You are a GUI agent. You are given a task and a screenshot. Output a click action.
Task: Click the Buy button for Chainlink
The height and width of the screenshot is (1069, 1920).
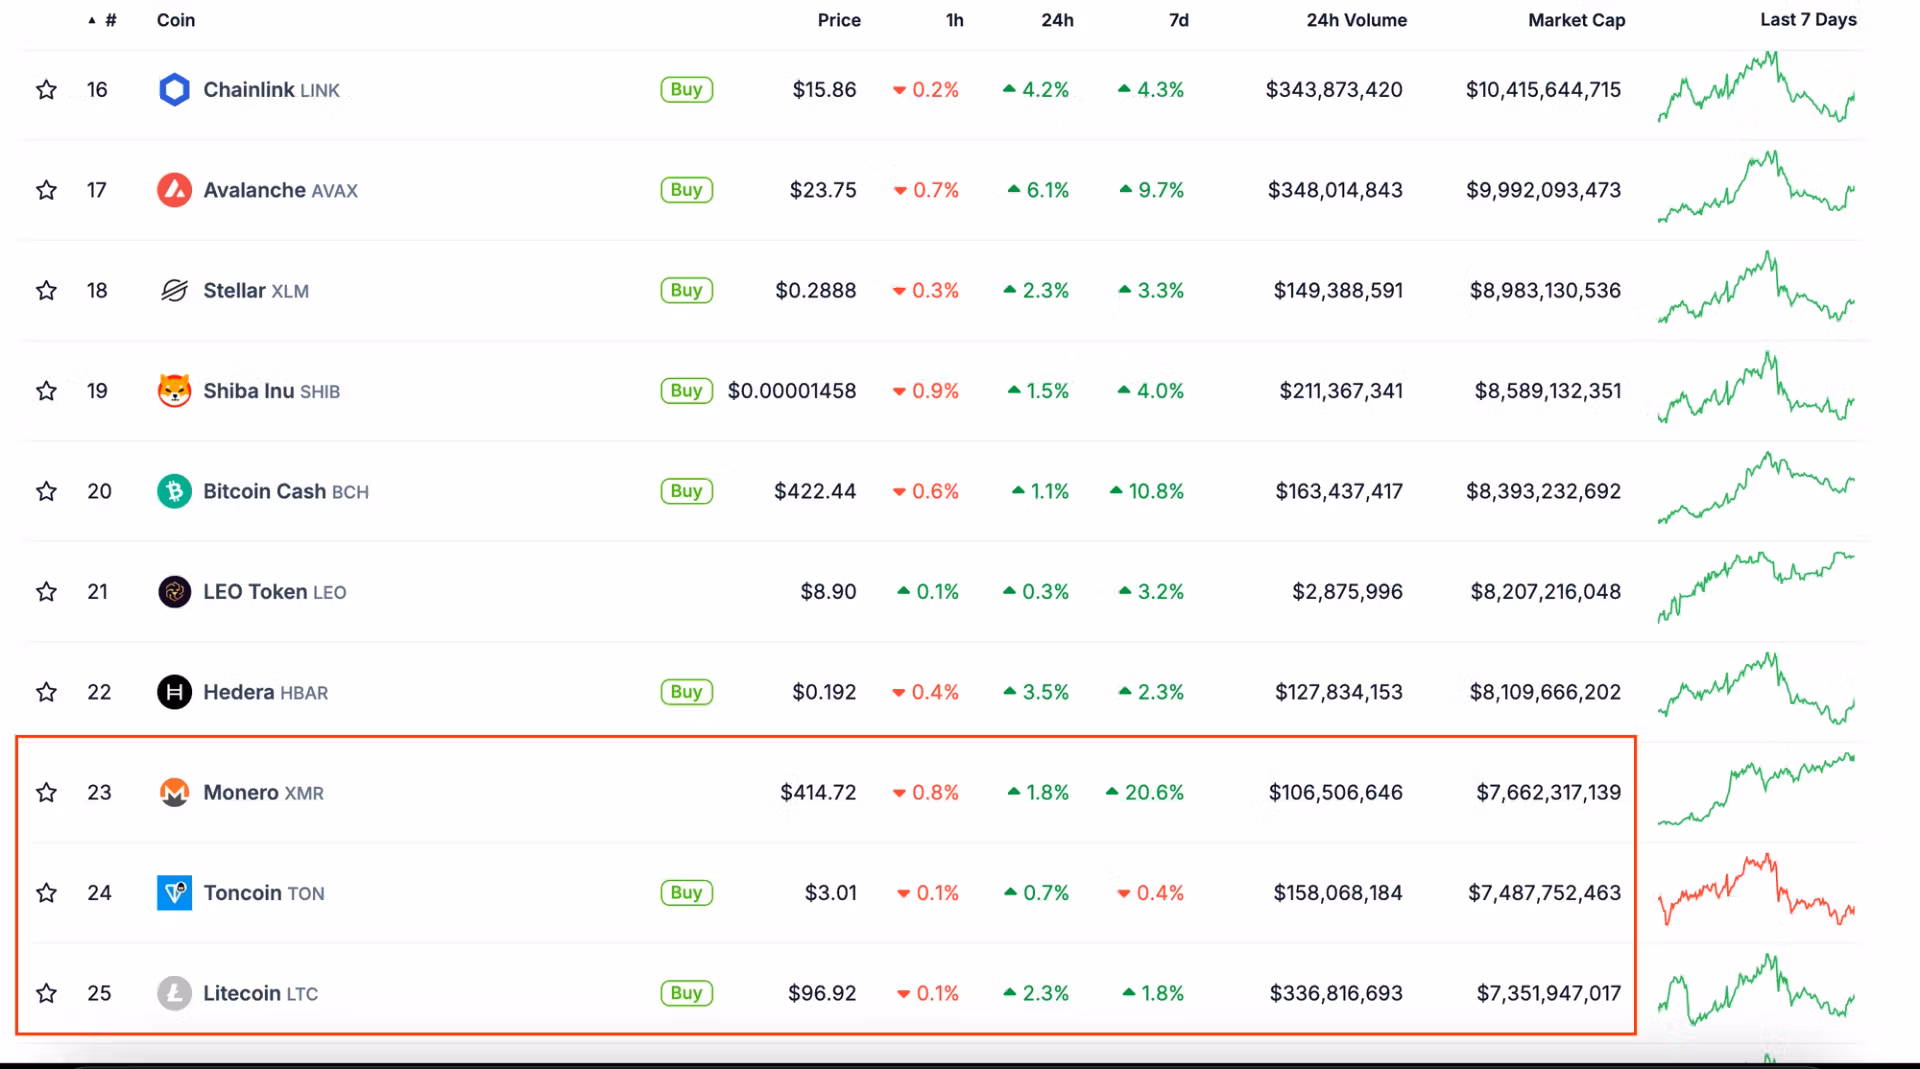[686, 90]
